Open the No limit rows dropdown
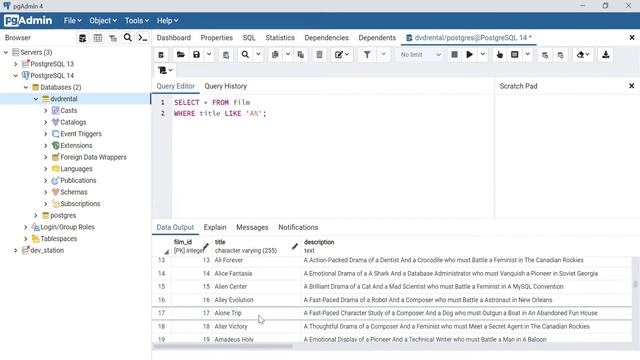The width and height of the screenshot is (640, 360). tap(420, 55)
